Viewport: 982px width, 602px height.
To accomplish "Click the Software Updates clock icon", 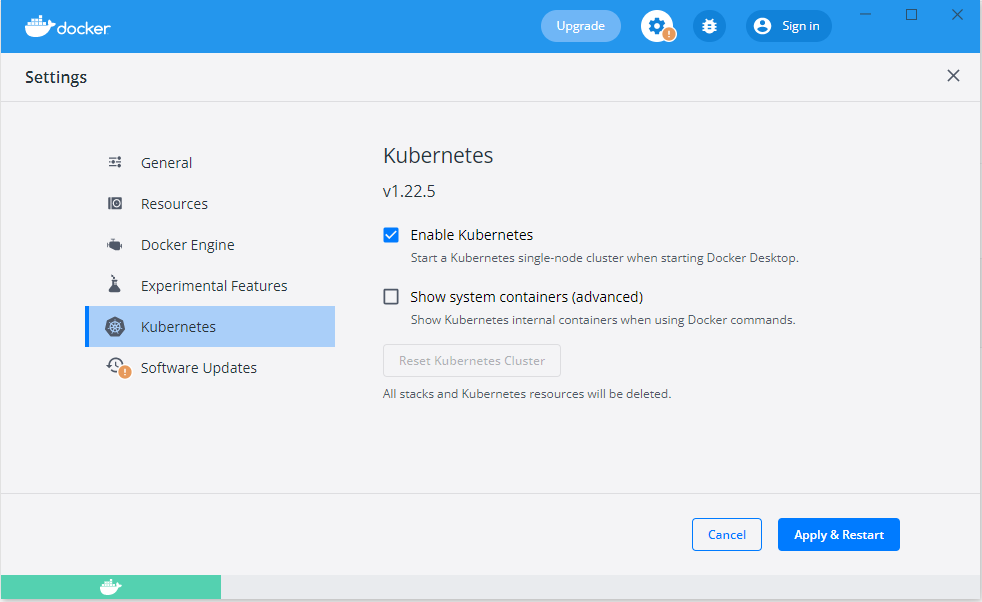I will tap(117, 367).
